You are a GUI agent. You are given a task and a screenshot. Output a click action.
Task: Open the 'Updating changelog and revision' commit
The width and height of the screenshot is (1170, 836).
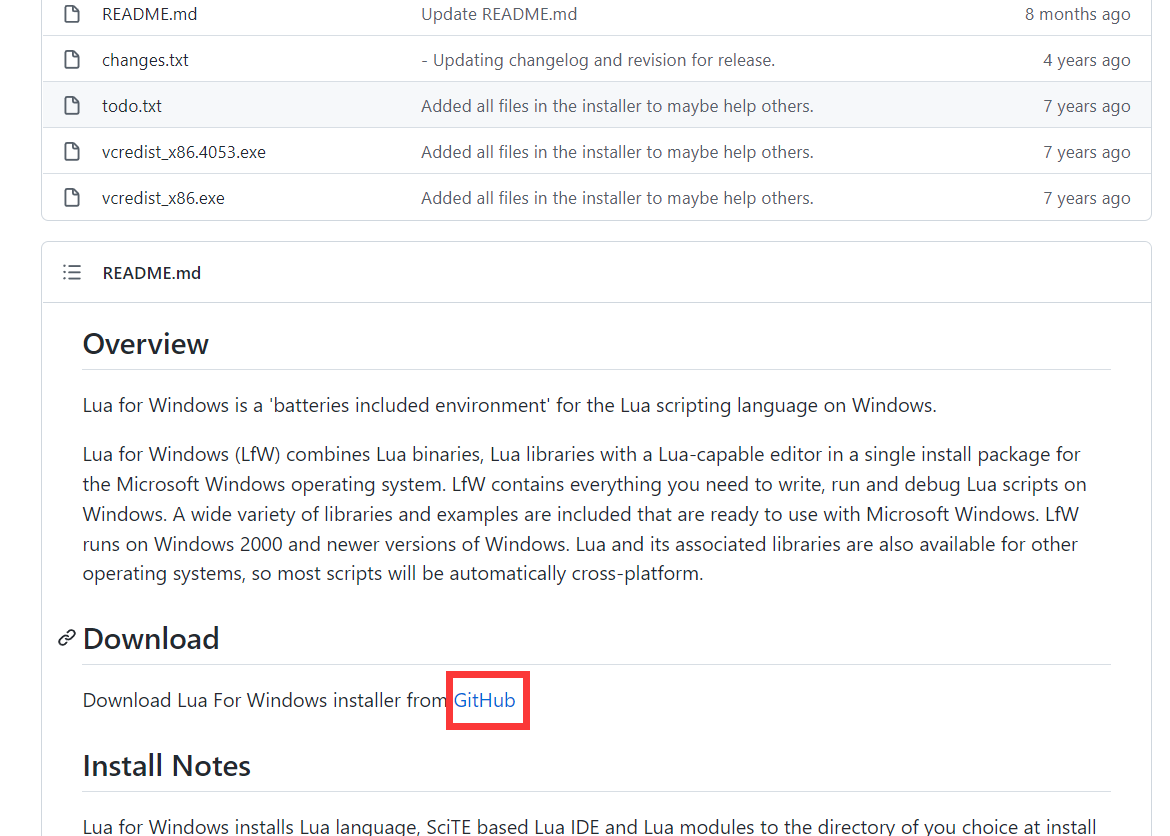598,60
